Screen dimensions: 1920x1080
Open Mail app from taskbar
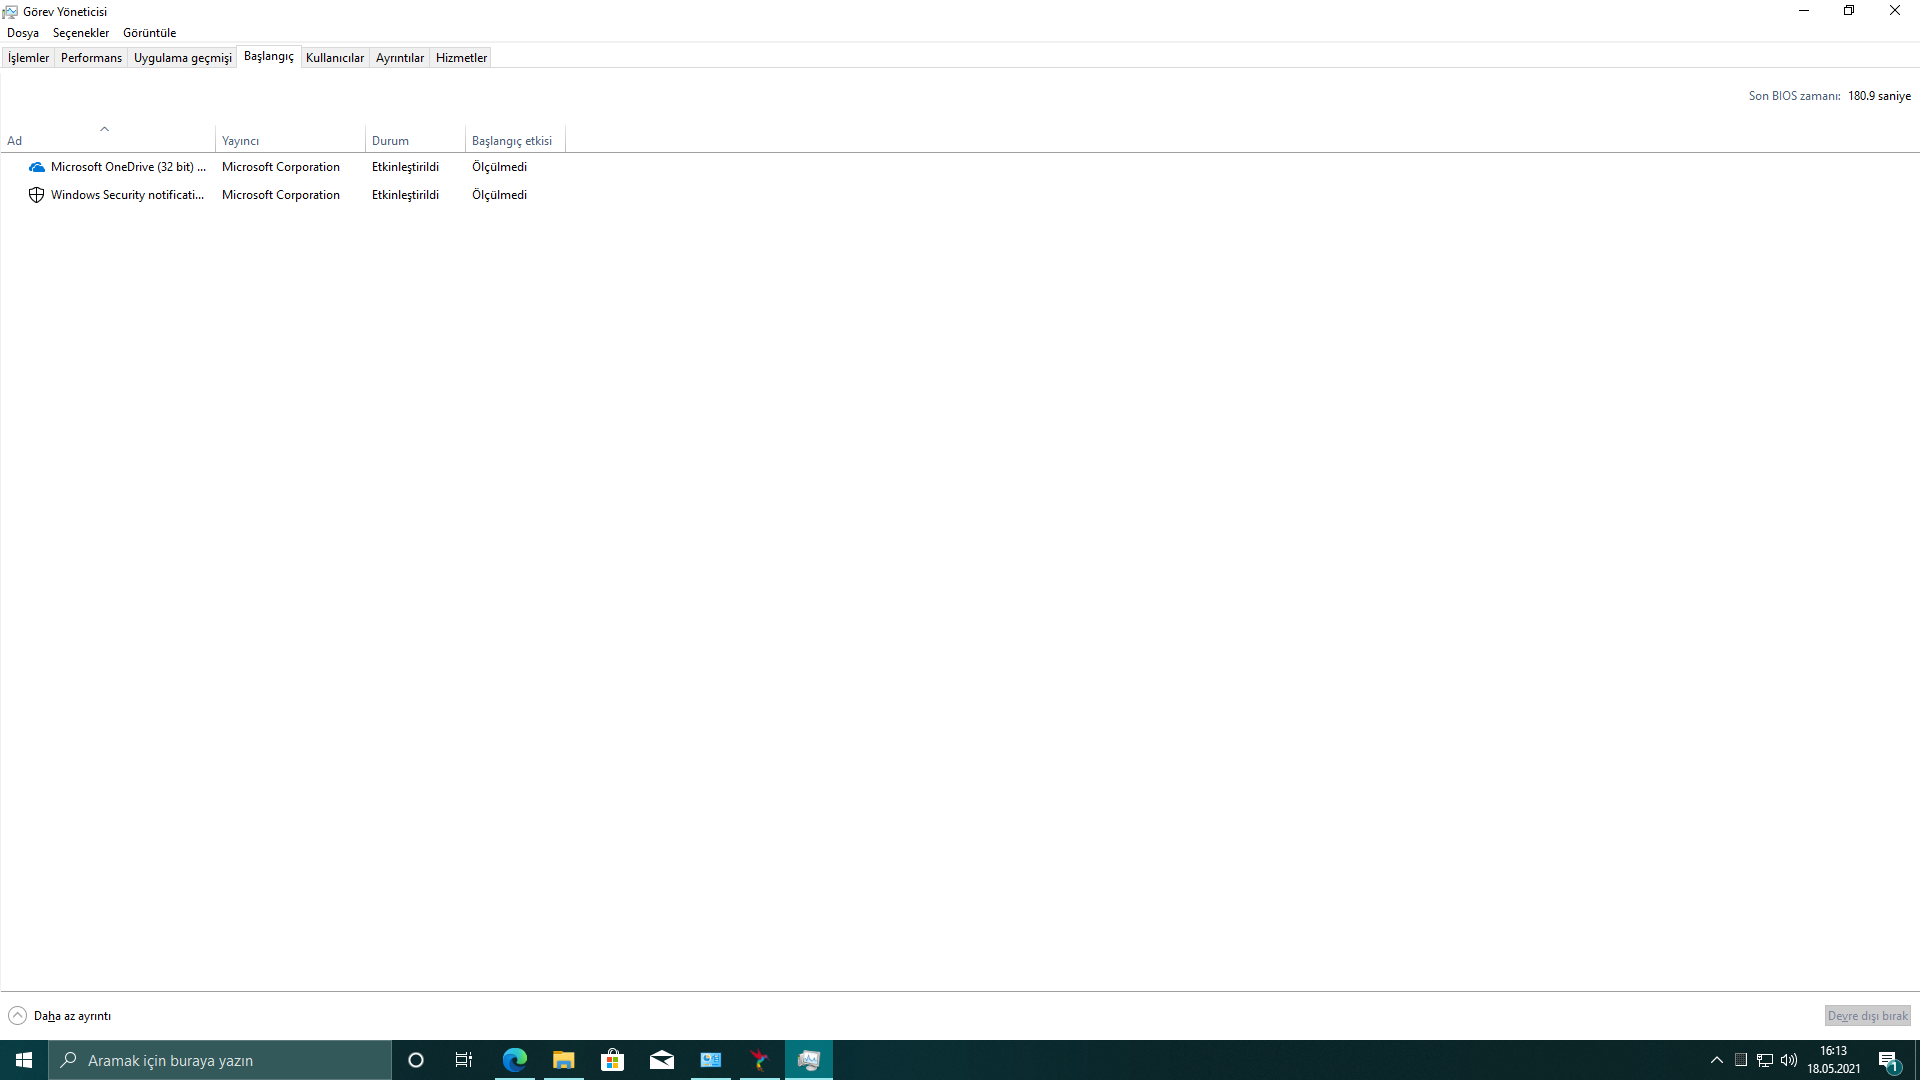662,1060
